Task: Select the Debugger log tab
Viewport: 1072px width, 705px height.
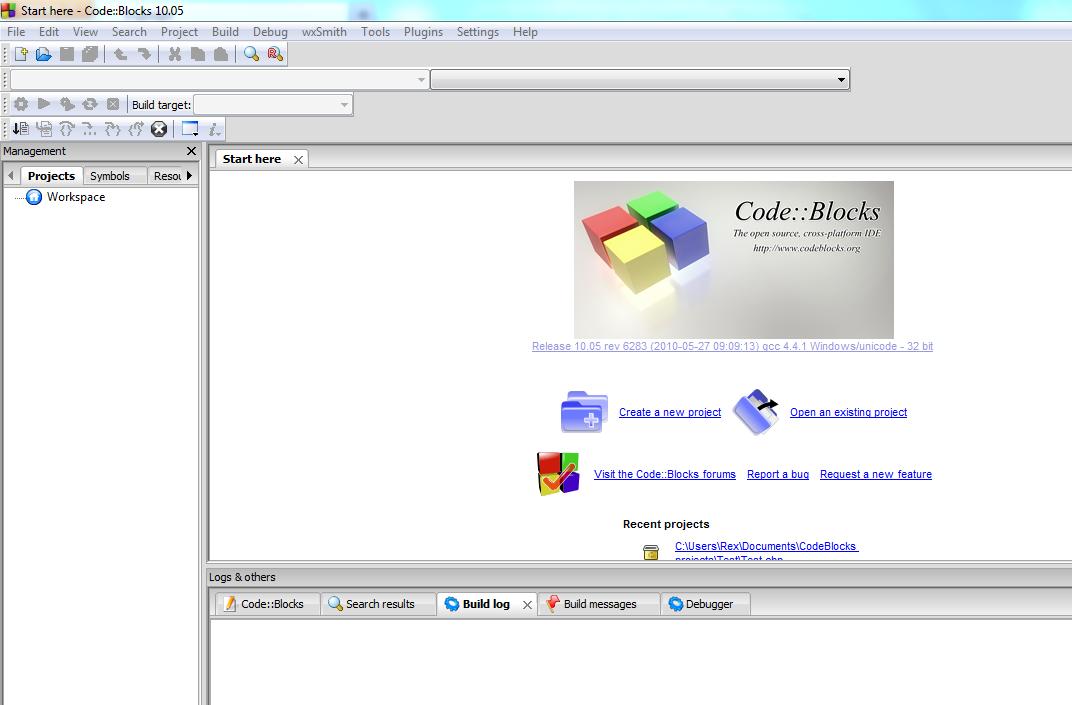Action: click(704, 604)
